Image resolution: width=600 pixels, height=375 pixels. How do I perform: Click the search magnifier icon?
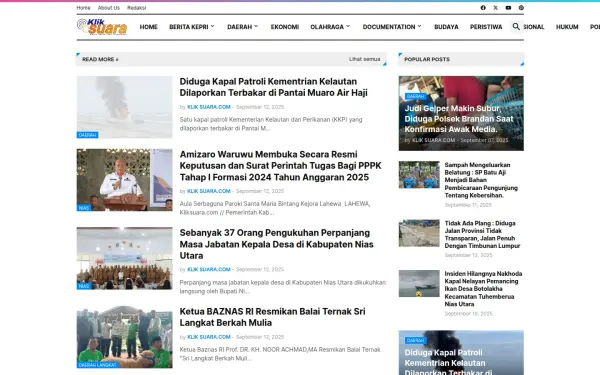[516, 26]
